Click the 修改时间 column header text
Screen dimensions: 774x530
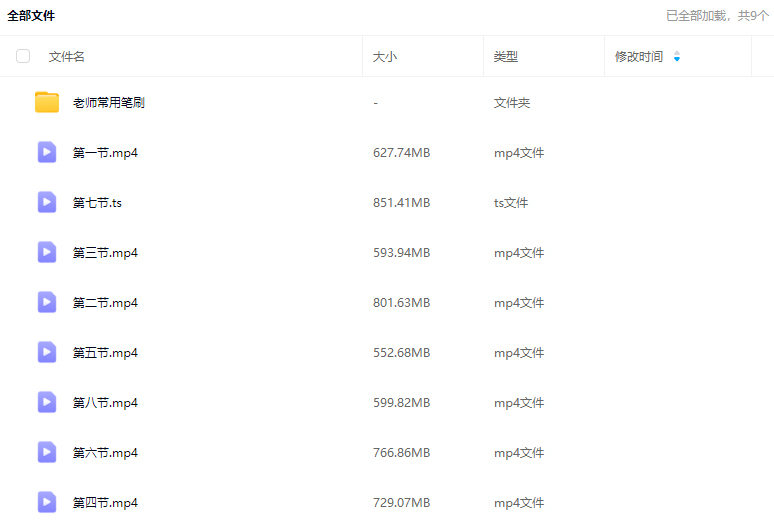pyautogui.click(x=639, y=57)
